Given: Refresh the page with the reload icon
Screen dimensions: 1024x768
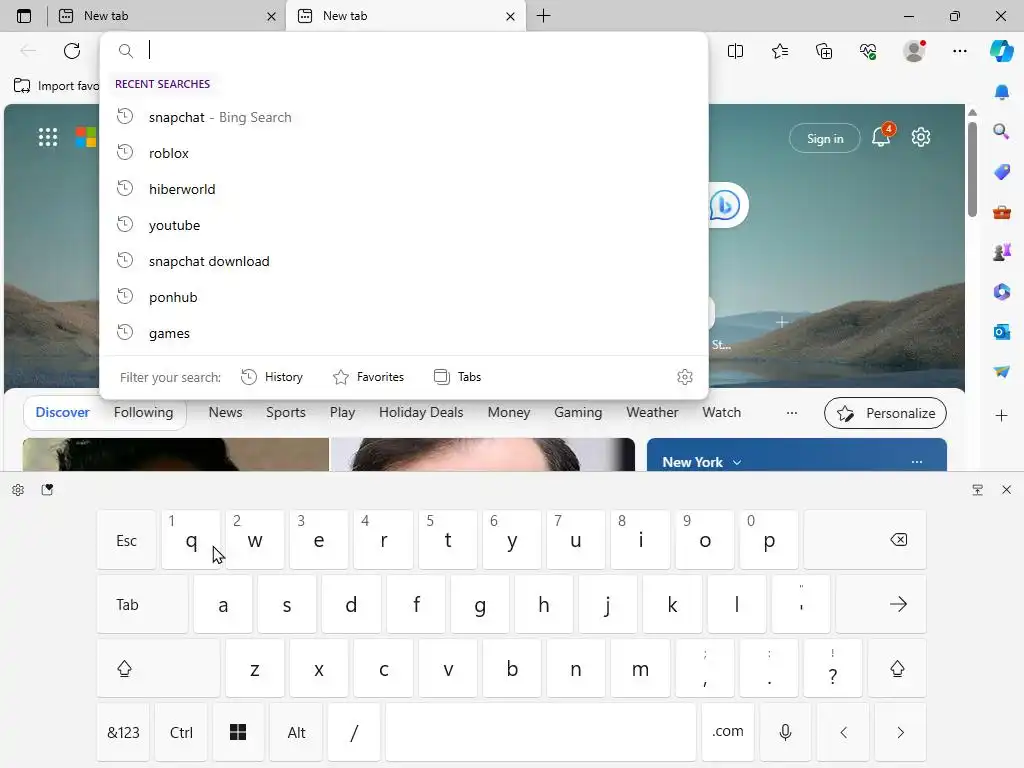Looking at the screenshot, I should (x=72, y=51).
